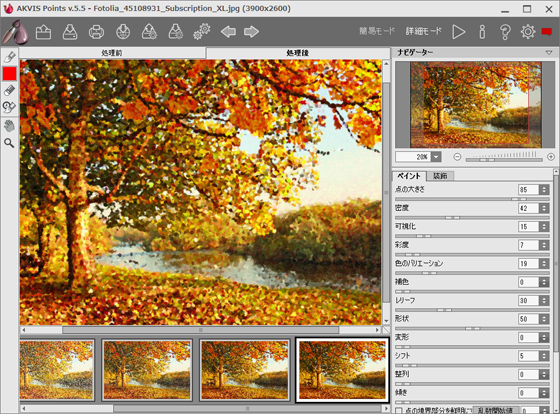Click the 密度 slider track
Screen dimensions: 560x414
pyautogui.click(x=472, y=217)
